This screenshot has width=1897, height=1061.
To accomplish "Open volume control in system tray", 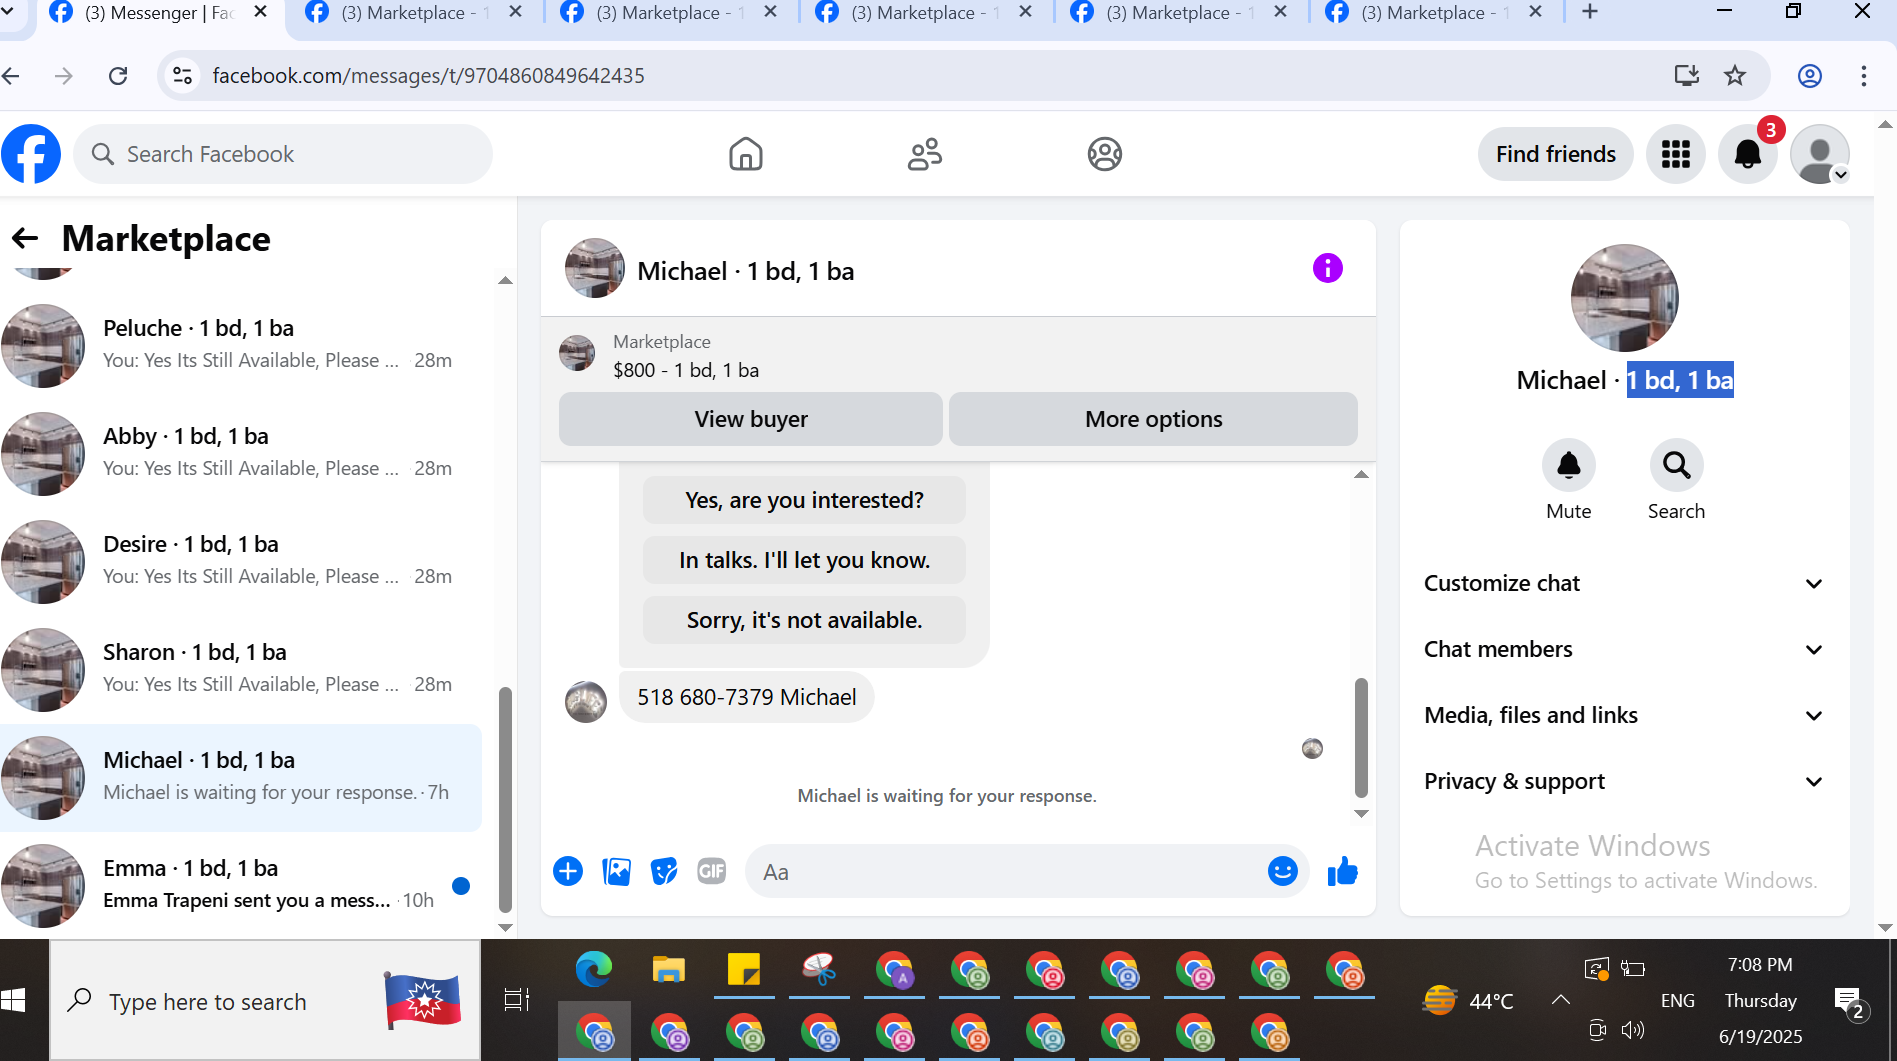I will [x=1633, y=1030].
